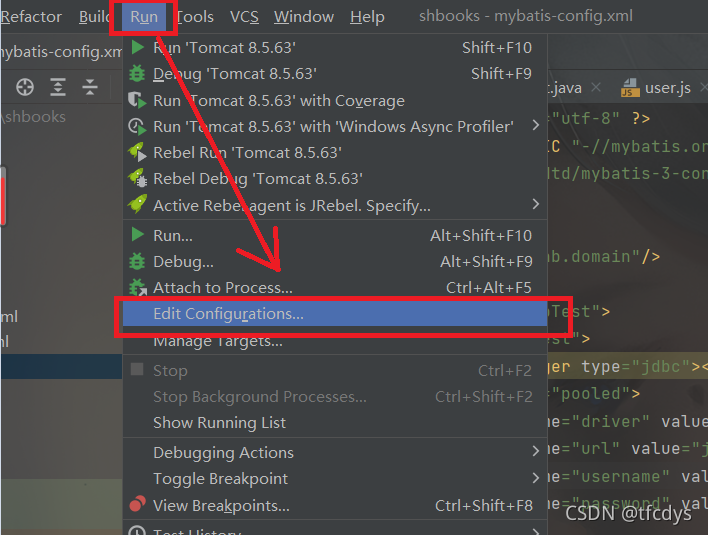Click the Expand All icon in Project toolbar

tap(58, 87)
